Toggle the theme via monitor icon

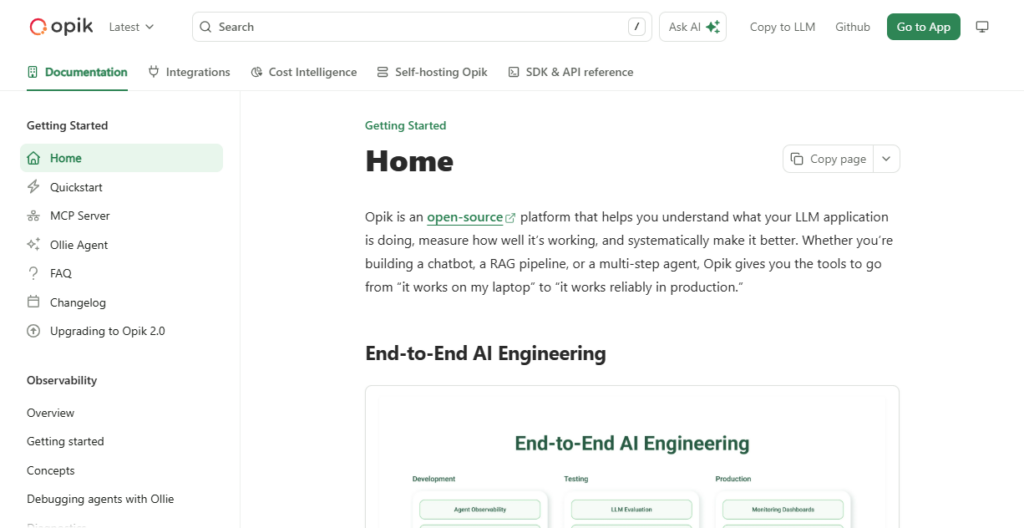click(982, 27)
